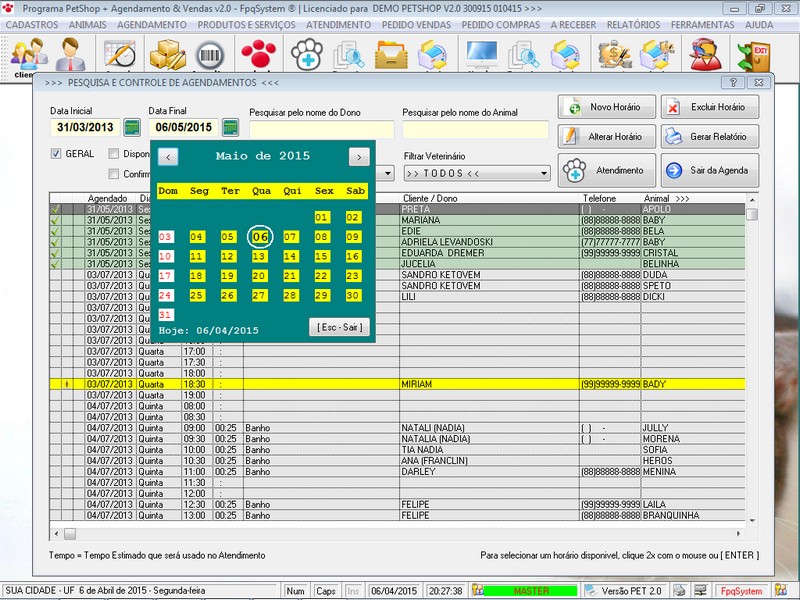The width and height of the screenshot is (800, 600).
Task: Click the Agendado column header
Action: point(107,198)
